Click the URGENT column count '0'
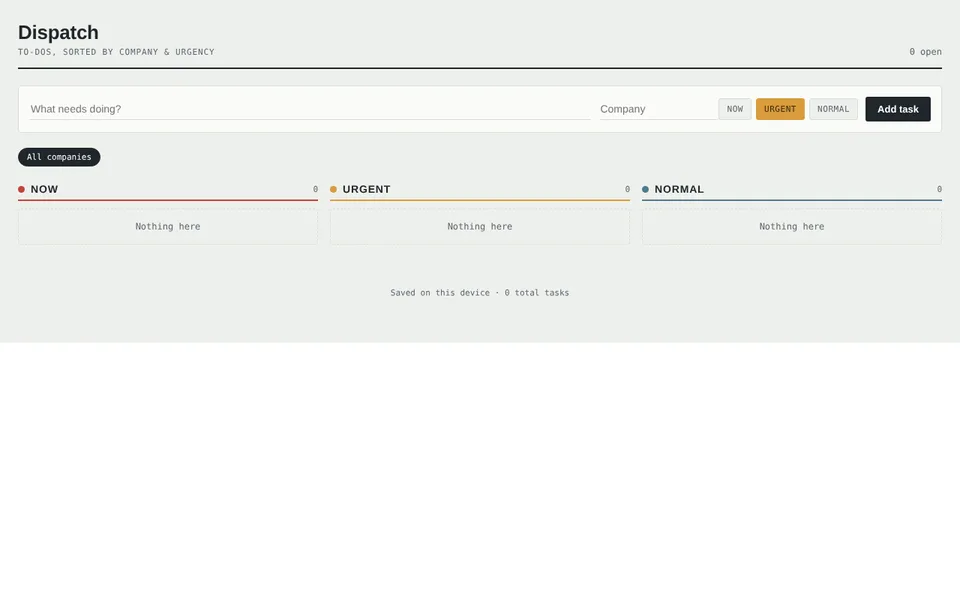The width and height of the screenshot is (960, 600). click(627, 189)
